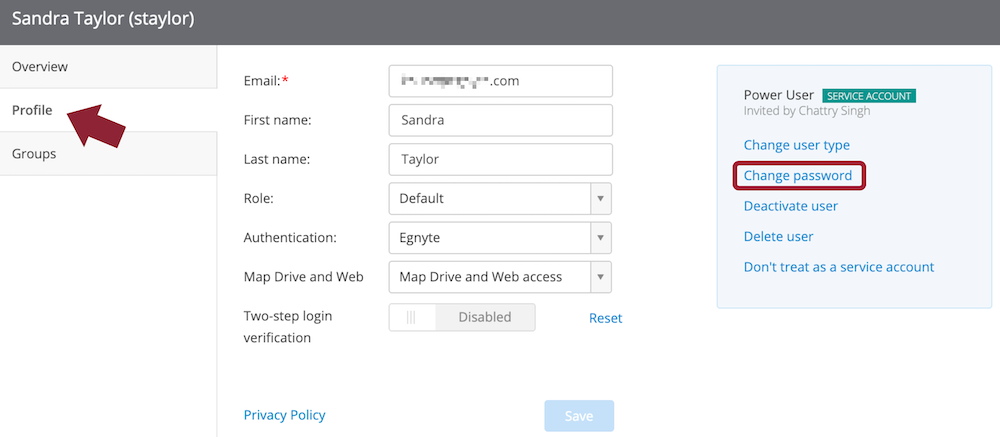Select the Profile tab

coord(32,110)
